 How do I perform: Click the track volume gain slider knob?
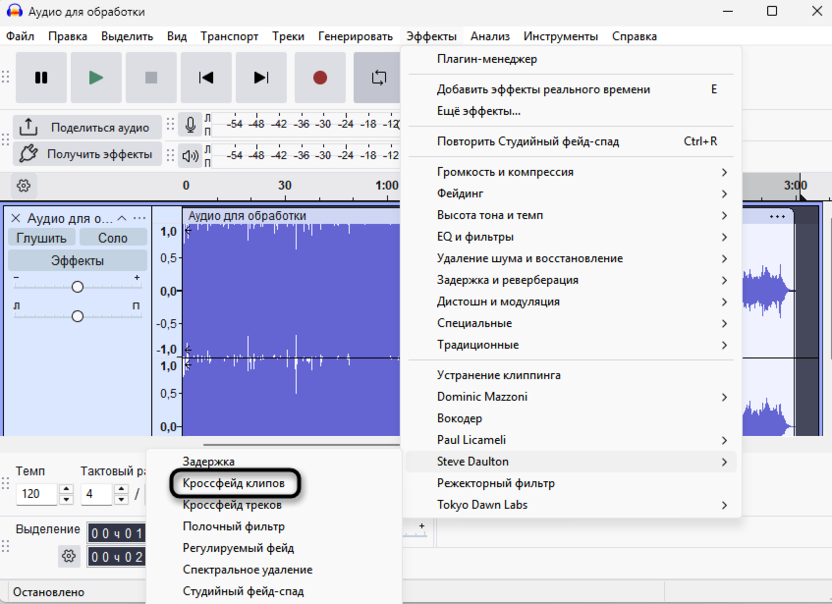click(x=77, y=287)
